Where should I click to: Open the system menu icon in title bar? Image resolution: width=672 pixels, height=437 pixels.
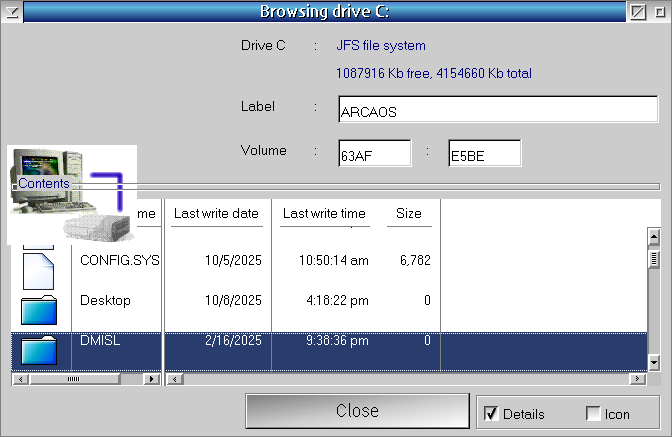pyautogui.click(x=12, y=12)
